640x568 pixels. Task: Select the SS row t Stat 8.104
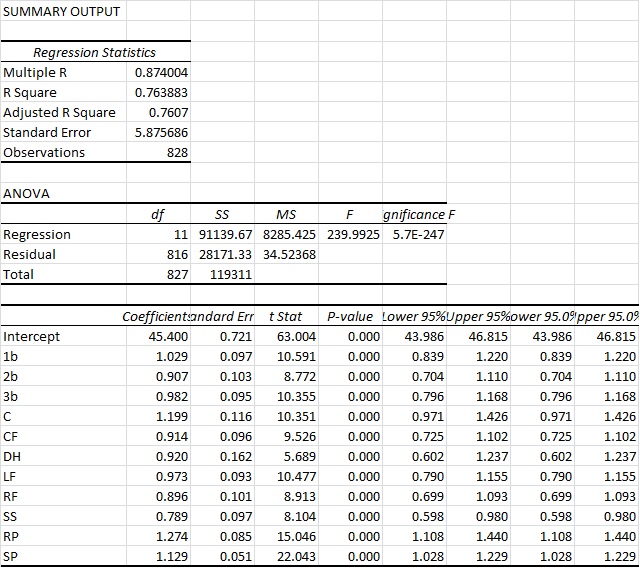[x=300, y=517]
